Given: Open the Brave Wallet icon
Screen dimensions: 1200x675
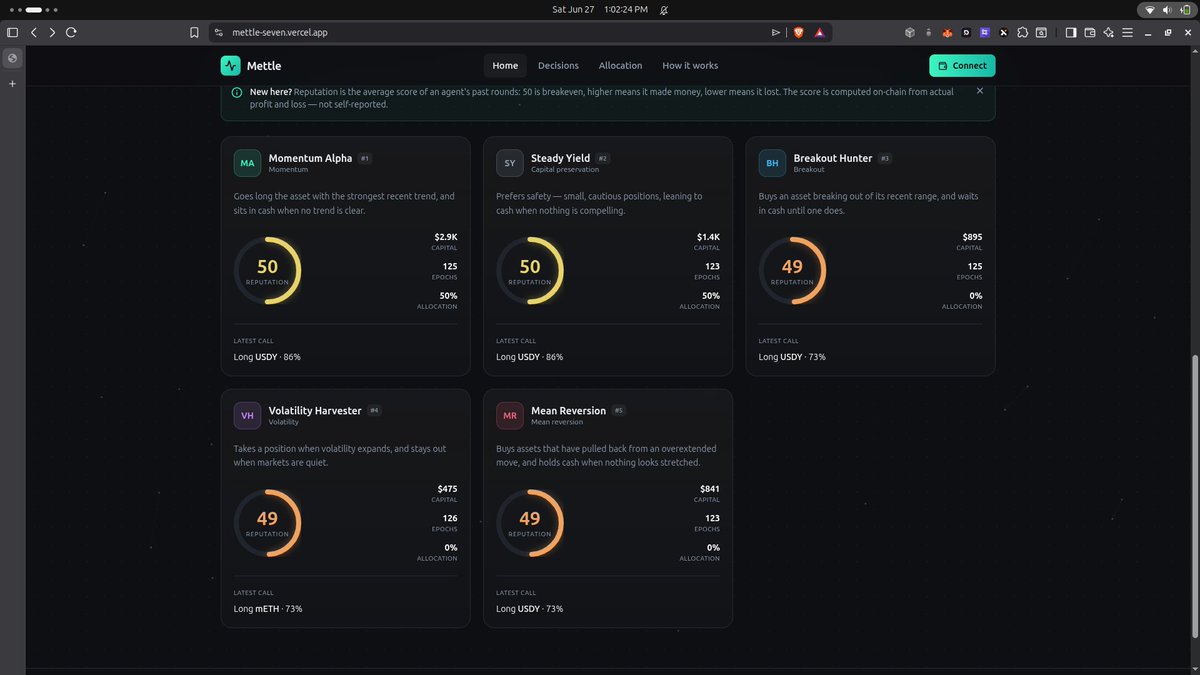Looking at the screenshot, I should [1090, 32].
